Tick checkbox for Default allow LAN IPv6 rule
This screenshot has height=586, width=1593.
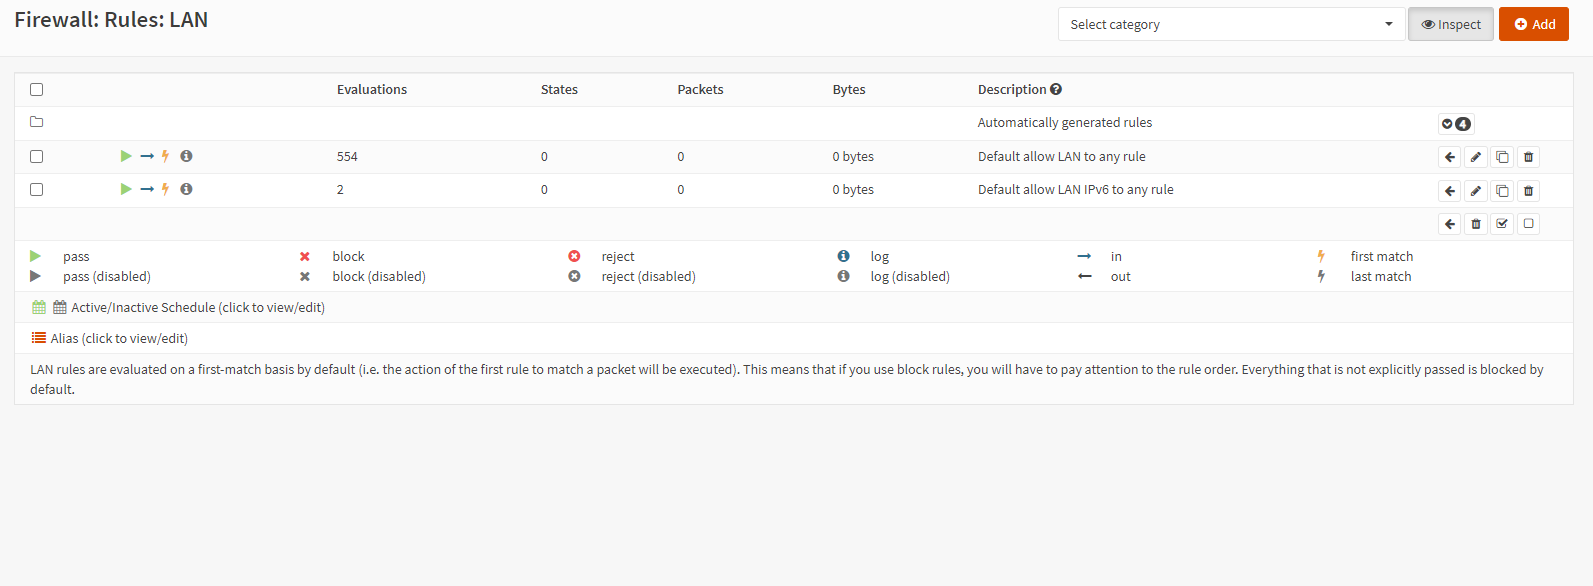[37, 189]
